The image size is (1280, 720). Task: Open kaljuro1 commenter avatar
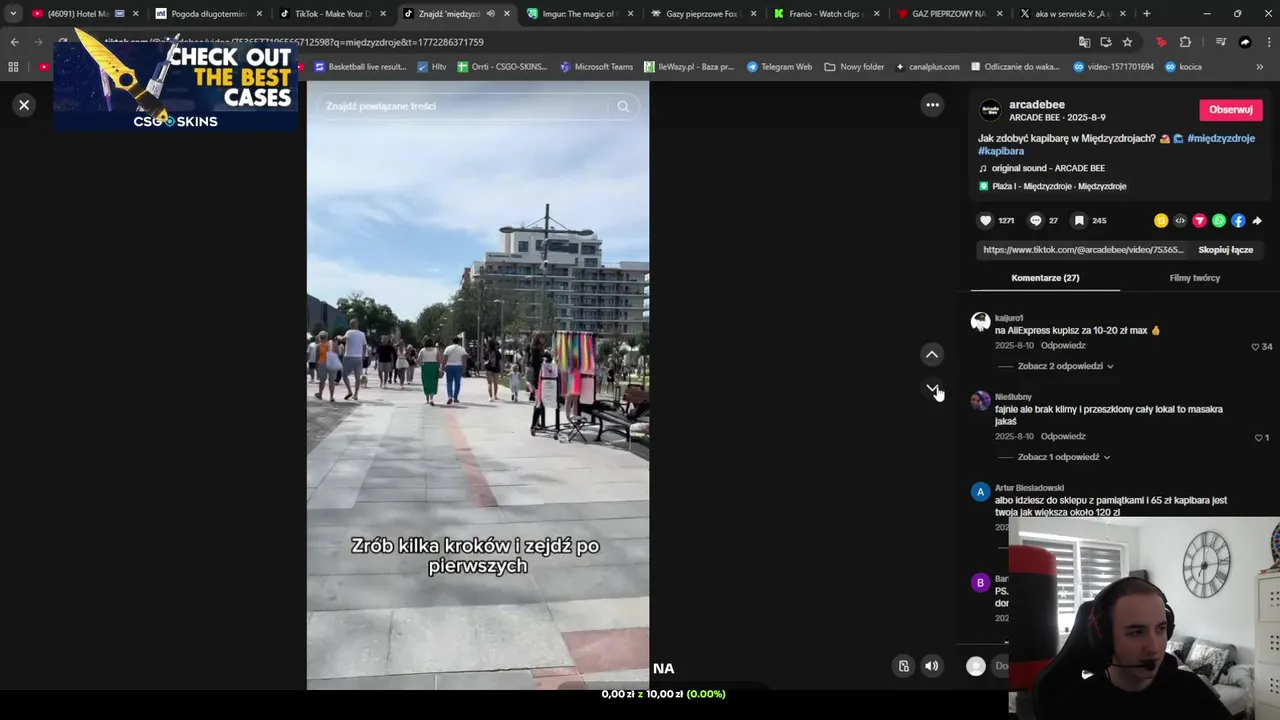980,322
